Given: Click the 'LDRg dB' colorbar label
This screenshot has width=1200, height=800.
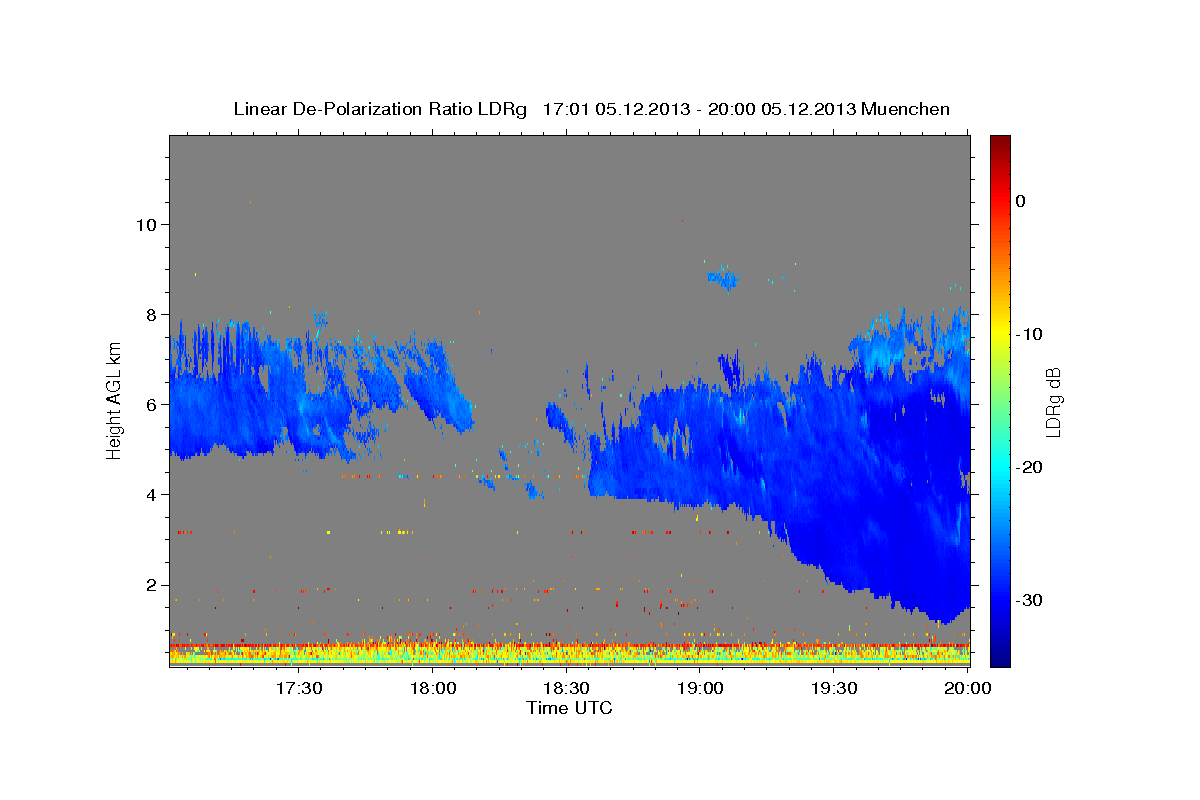Looking at the screenshot, I should (1052, 401).
